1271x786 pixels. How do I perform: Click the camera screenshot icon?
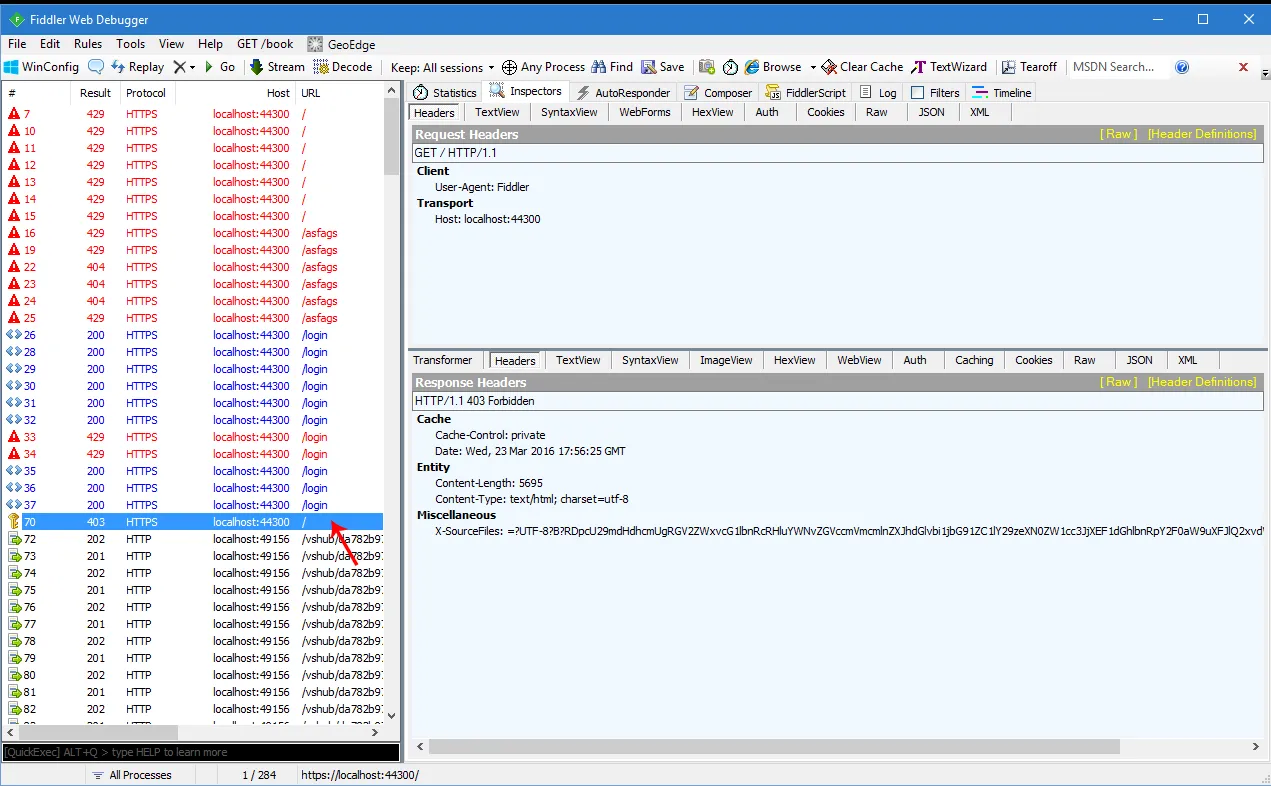click(x=707, y=67)
